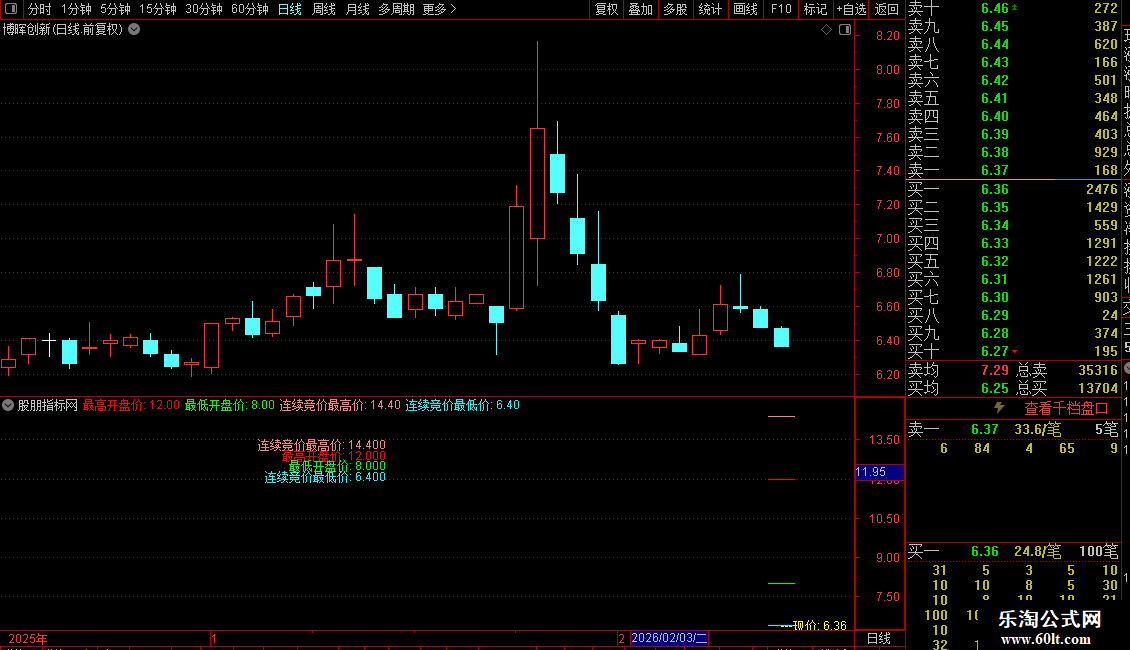This screenshot has width=1130, height=650.
Task: Click the 最低开盘价: 8.00 indicator label
Action: tap(230, 405)
